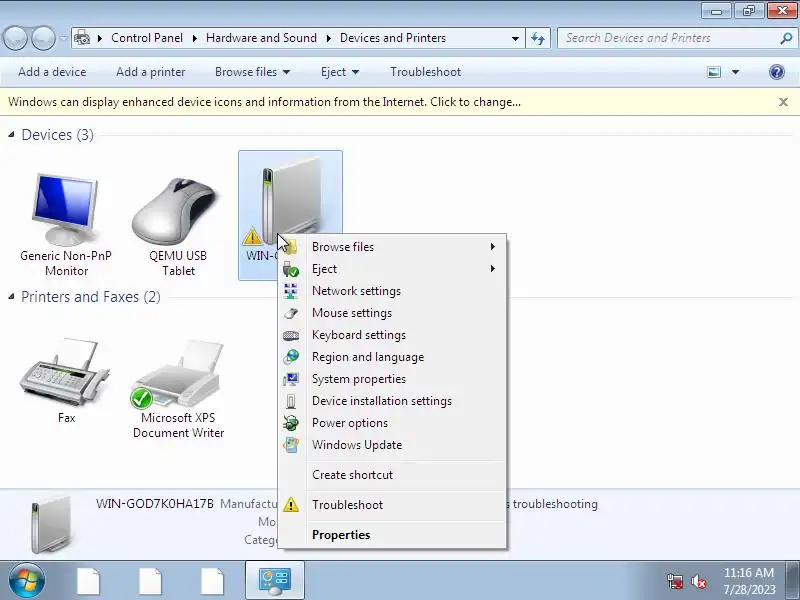Click Add a device toolbar button

click(52, 72)
